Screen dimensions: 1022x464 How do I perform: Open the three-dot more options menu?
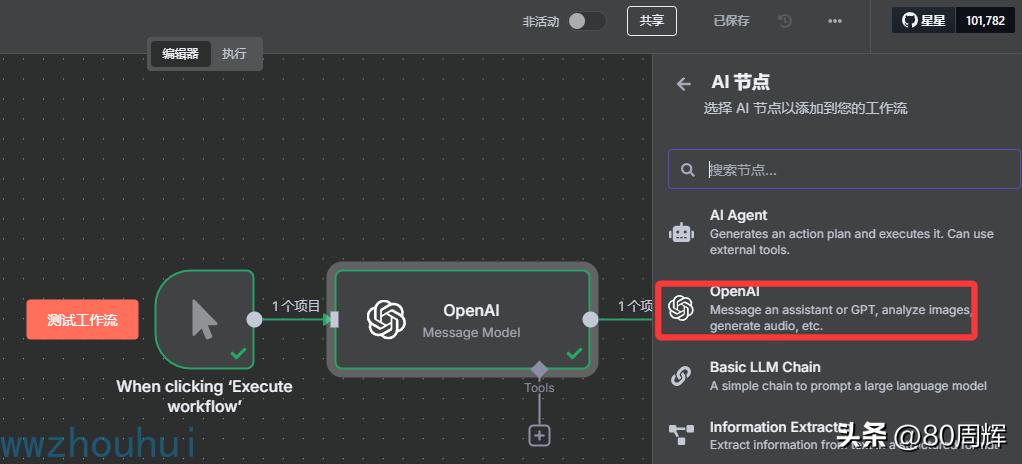click(x=834, y=21)
